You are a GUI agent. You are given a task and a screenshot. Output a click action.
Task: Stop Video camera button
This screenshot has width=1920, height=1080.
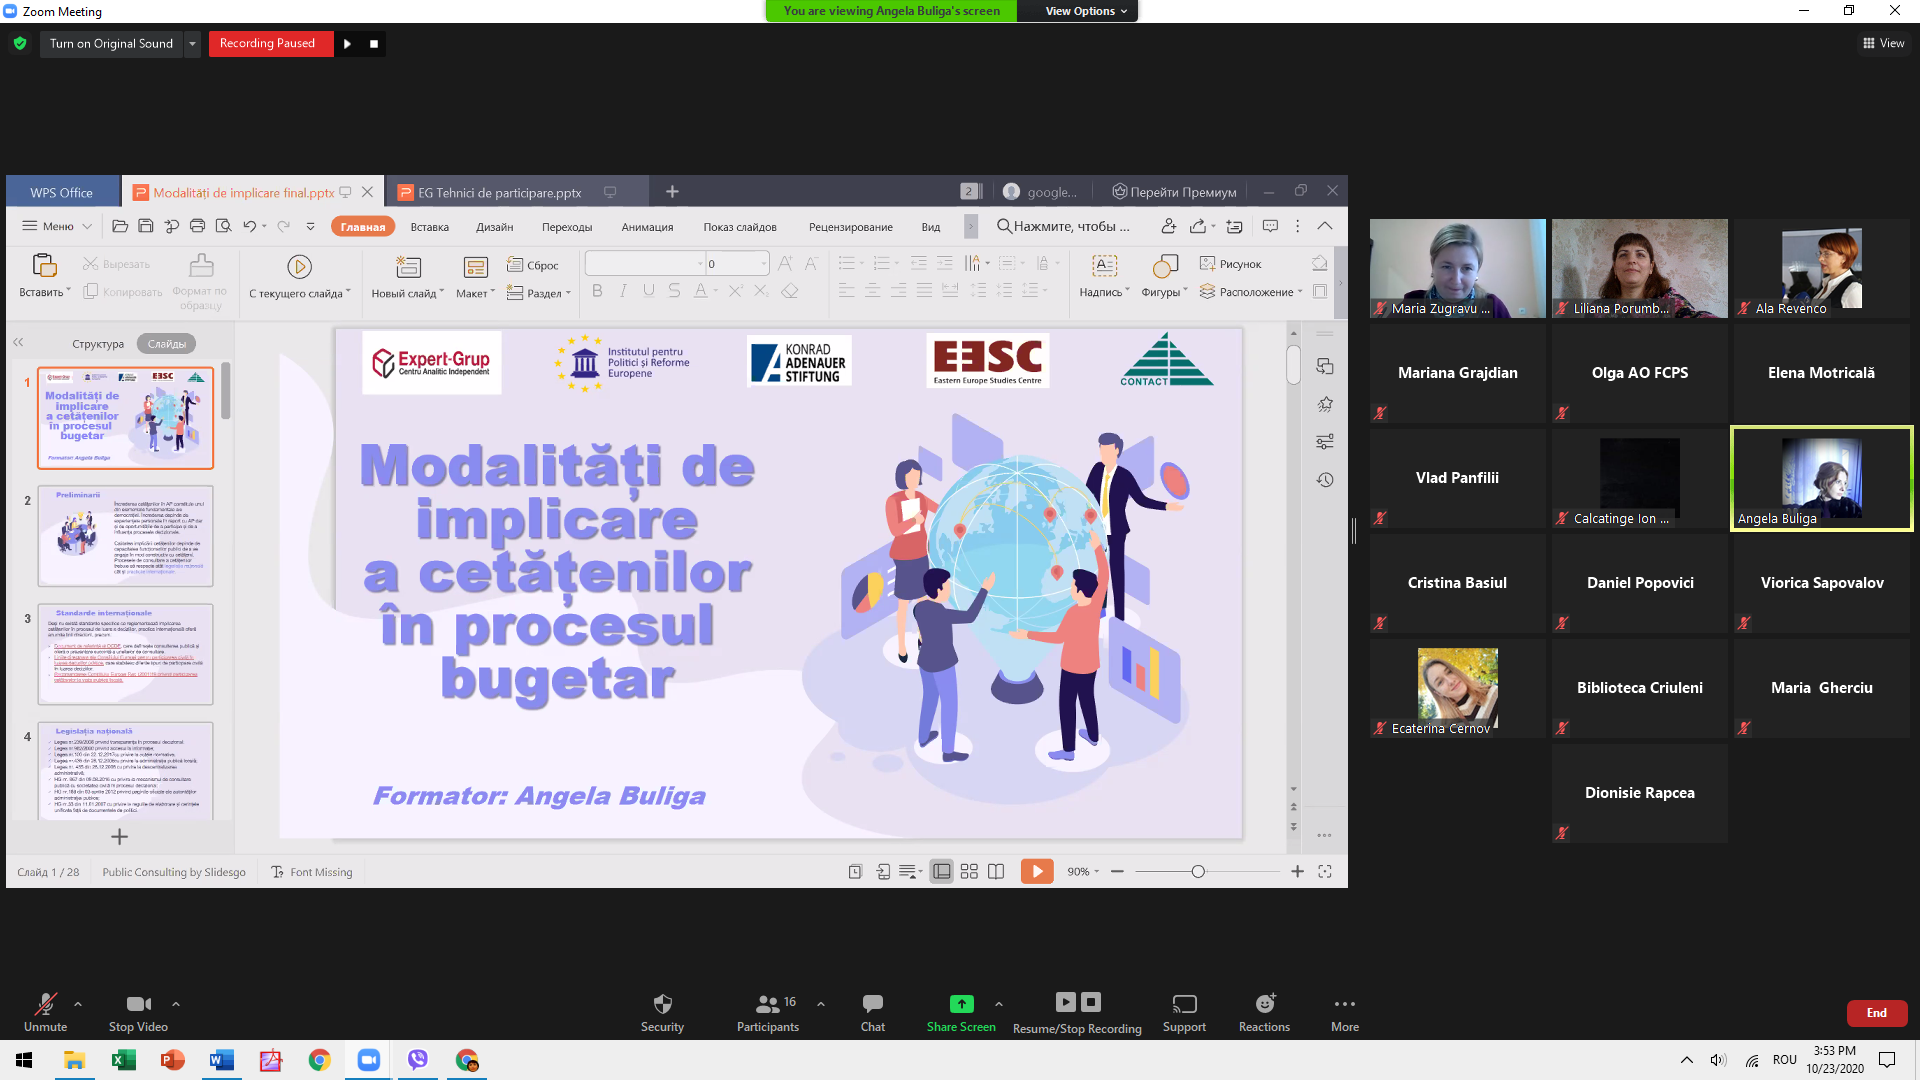[138, 1004]
